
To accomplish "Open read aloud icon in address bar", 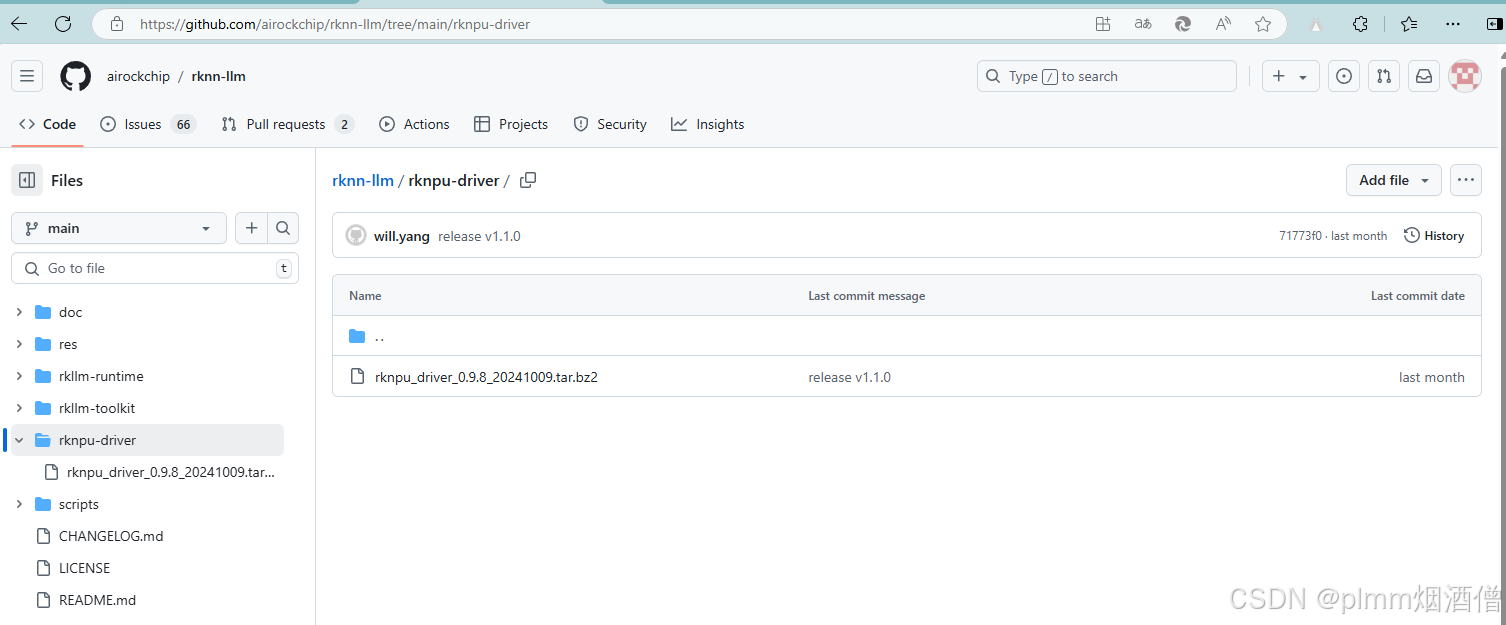I will tap(1223, 24).
